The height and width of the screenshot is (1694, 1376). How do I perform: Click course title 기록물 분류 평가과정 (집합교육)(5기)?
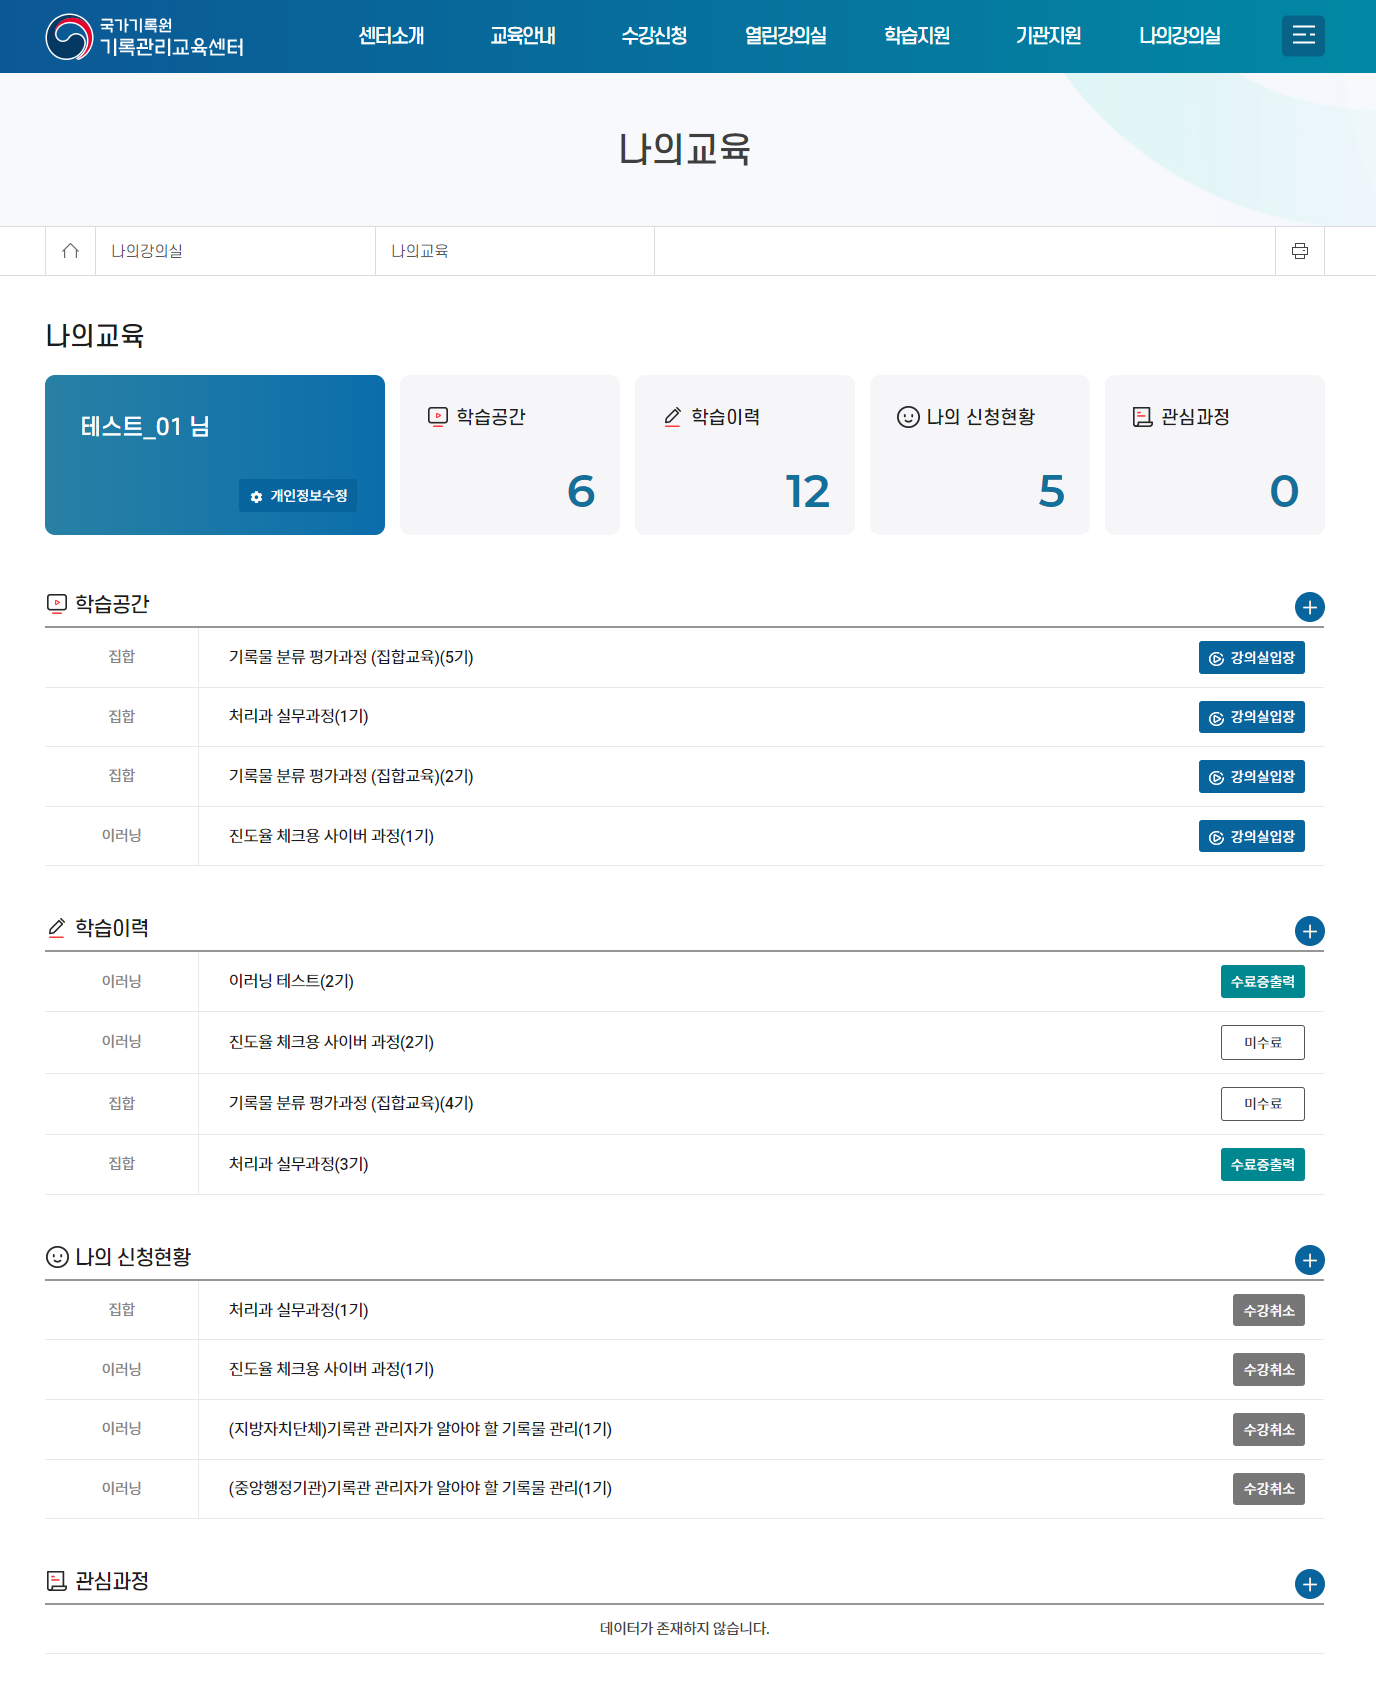[351, 657]
